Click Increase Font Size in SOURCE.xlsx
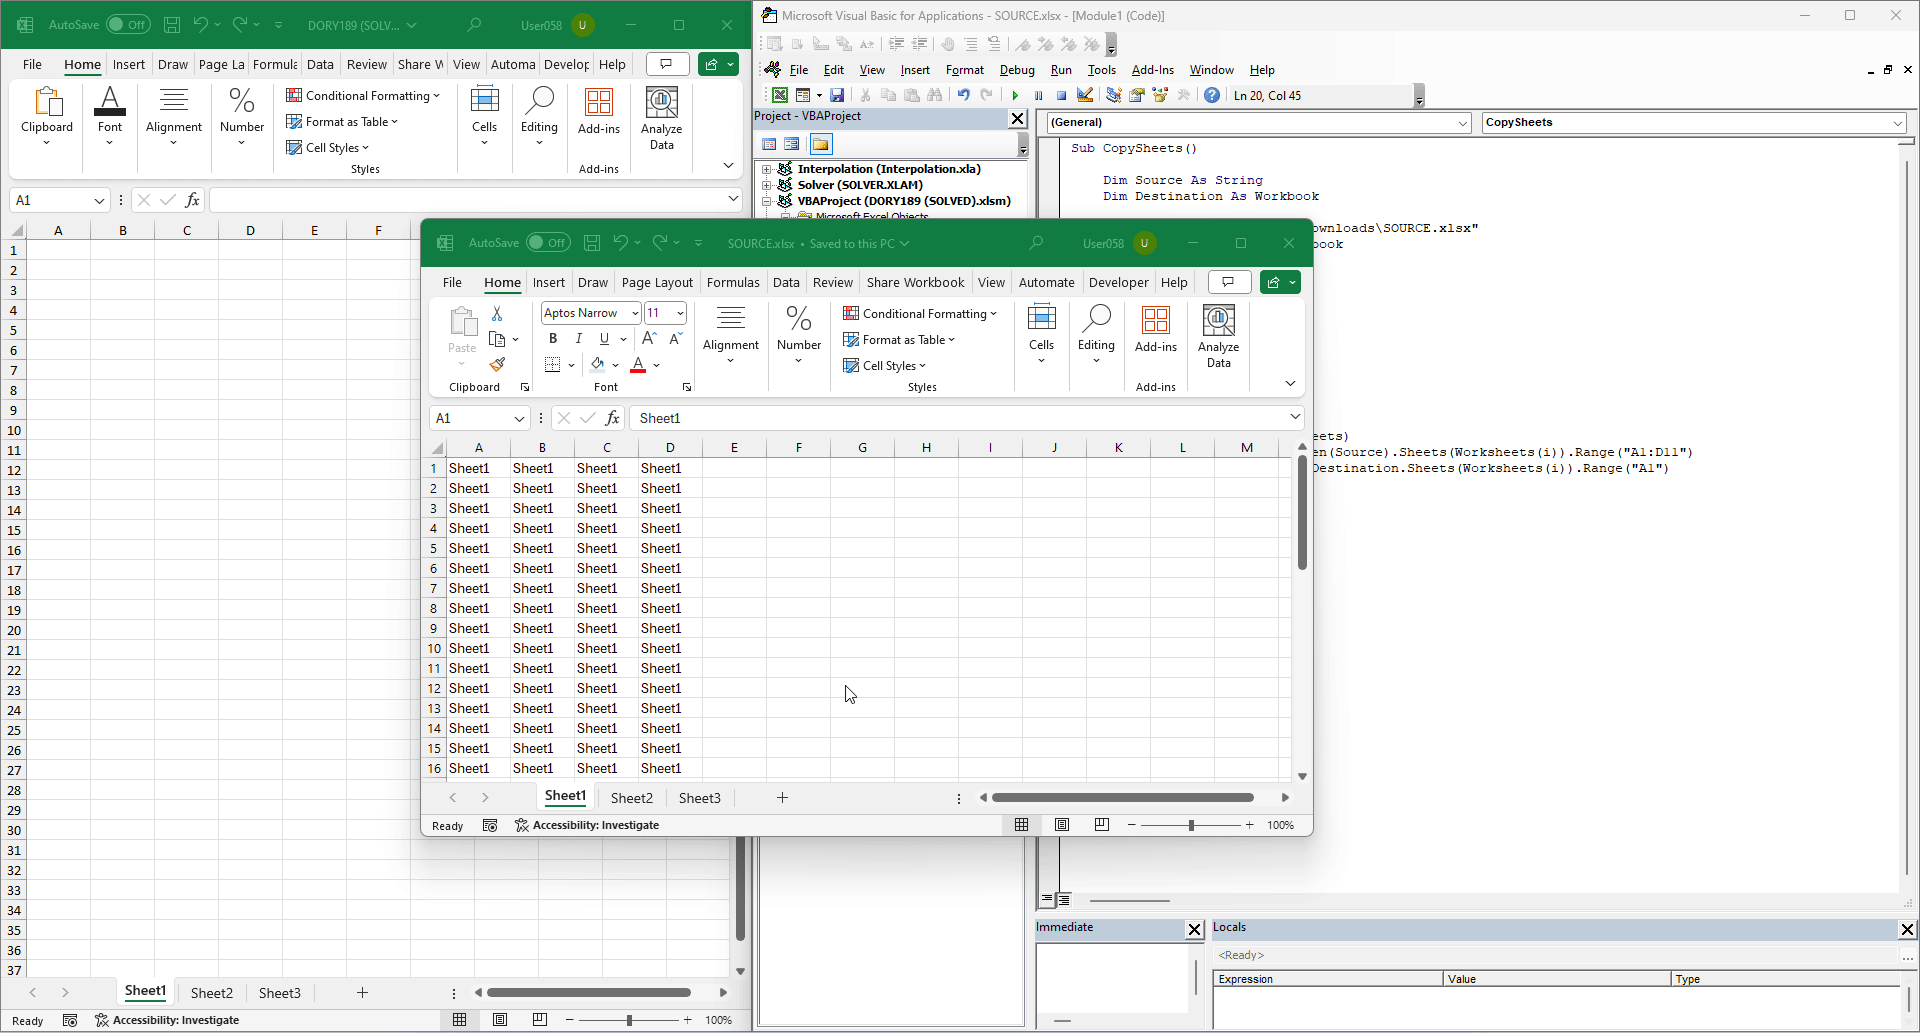This screenshot has width=1920, height=1033. 649,339
